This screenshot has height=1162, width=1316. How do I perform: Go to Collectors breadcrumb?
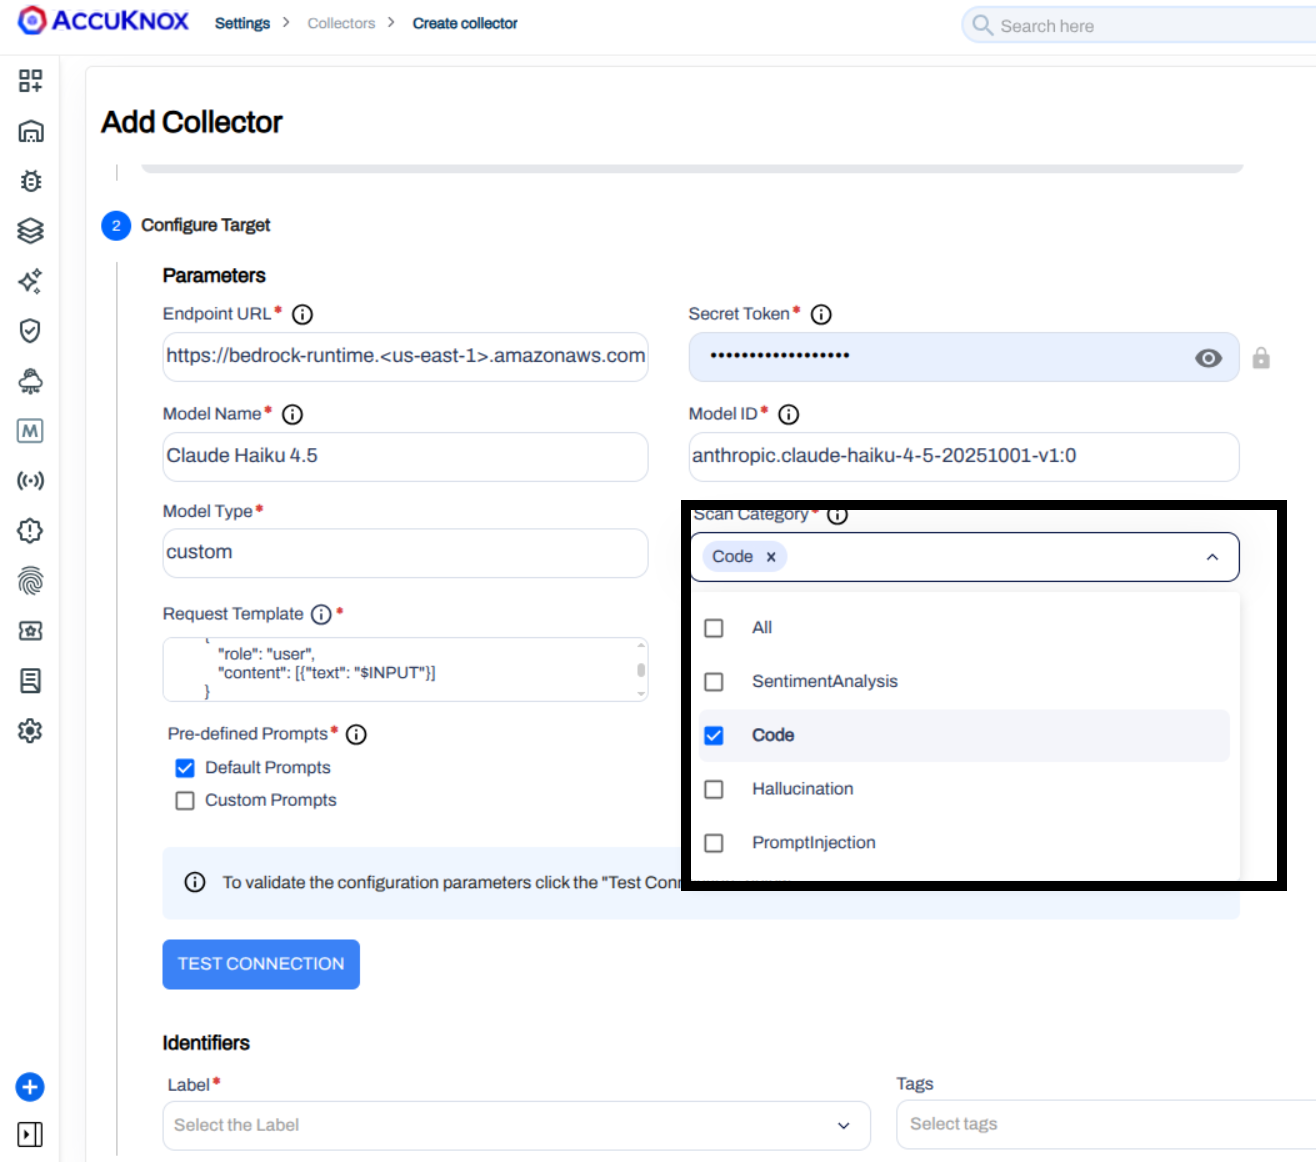(341, 23)
